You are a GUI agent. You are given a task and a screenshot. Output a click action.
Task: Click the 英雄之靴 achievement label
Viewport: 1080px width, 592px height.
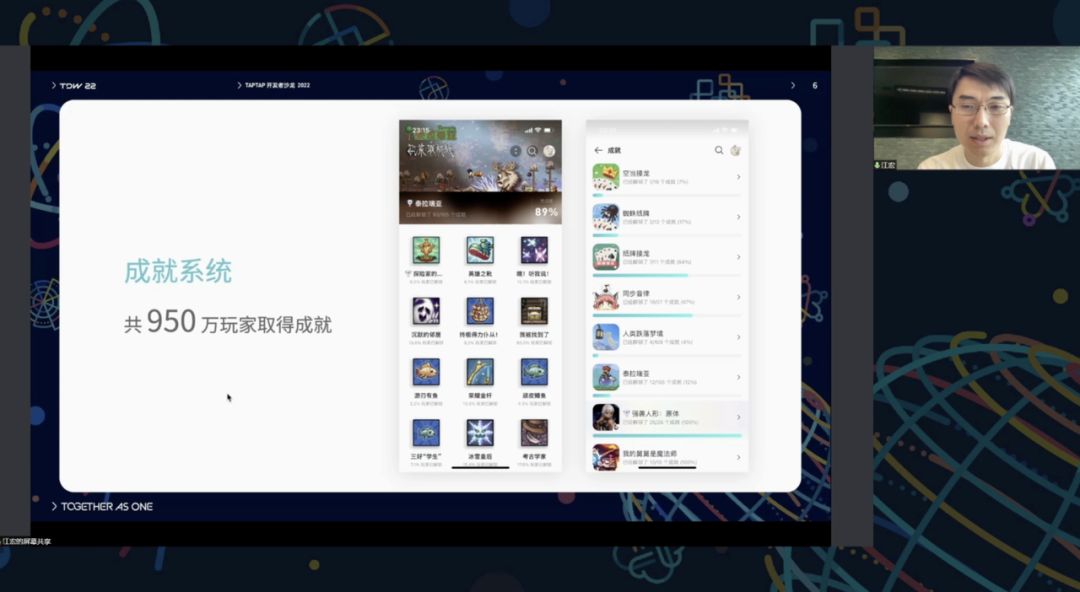479,274
